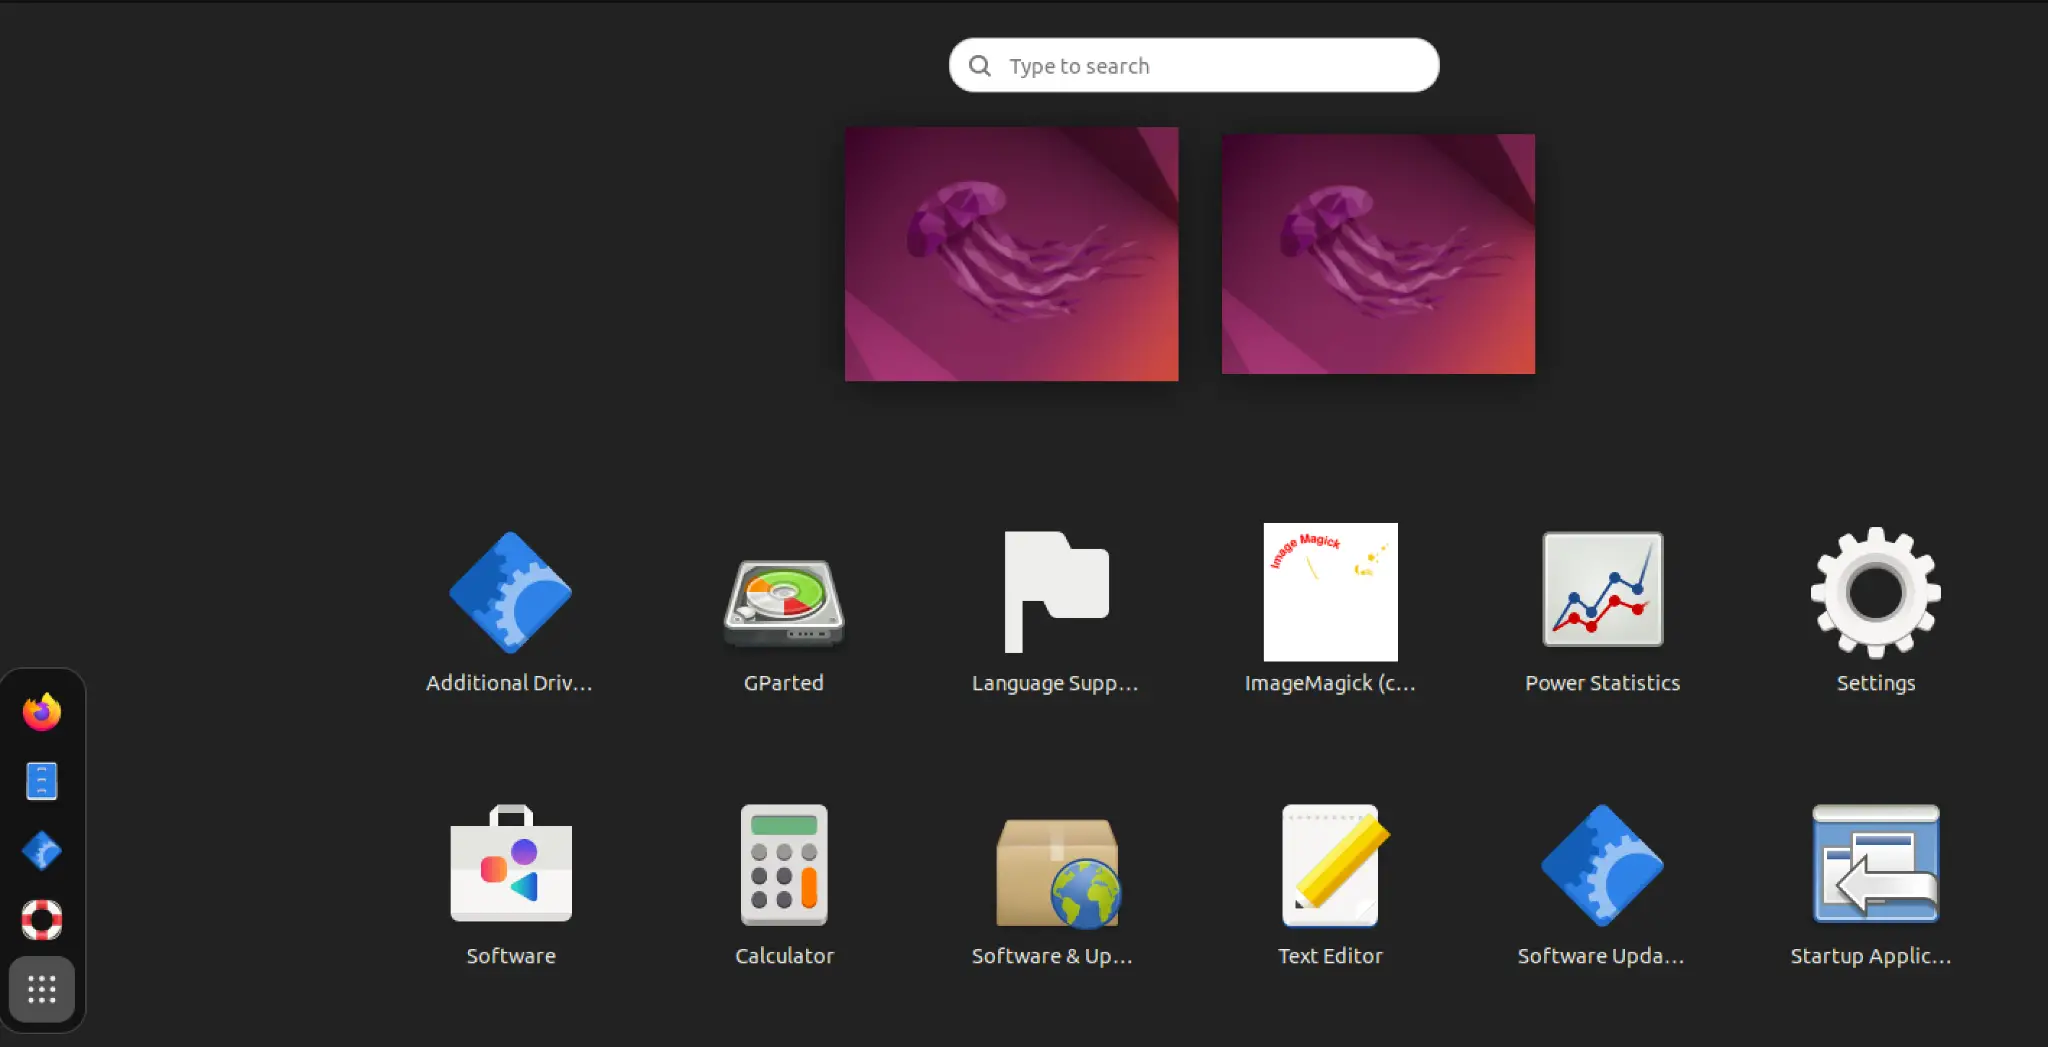Screen dimensions: 2048x1047
Task: Toggle the Show Applications grid button
Action: [42, 990]
